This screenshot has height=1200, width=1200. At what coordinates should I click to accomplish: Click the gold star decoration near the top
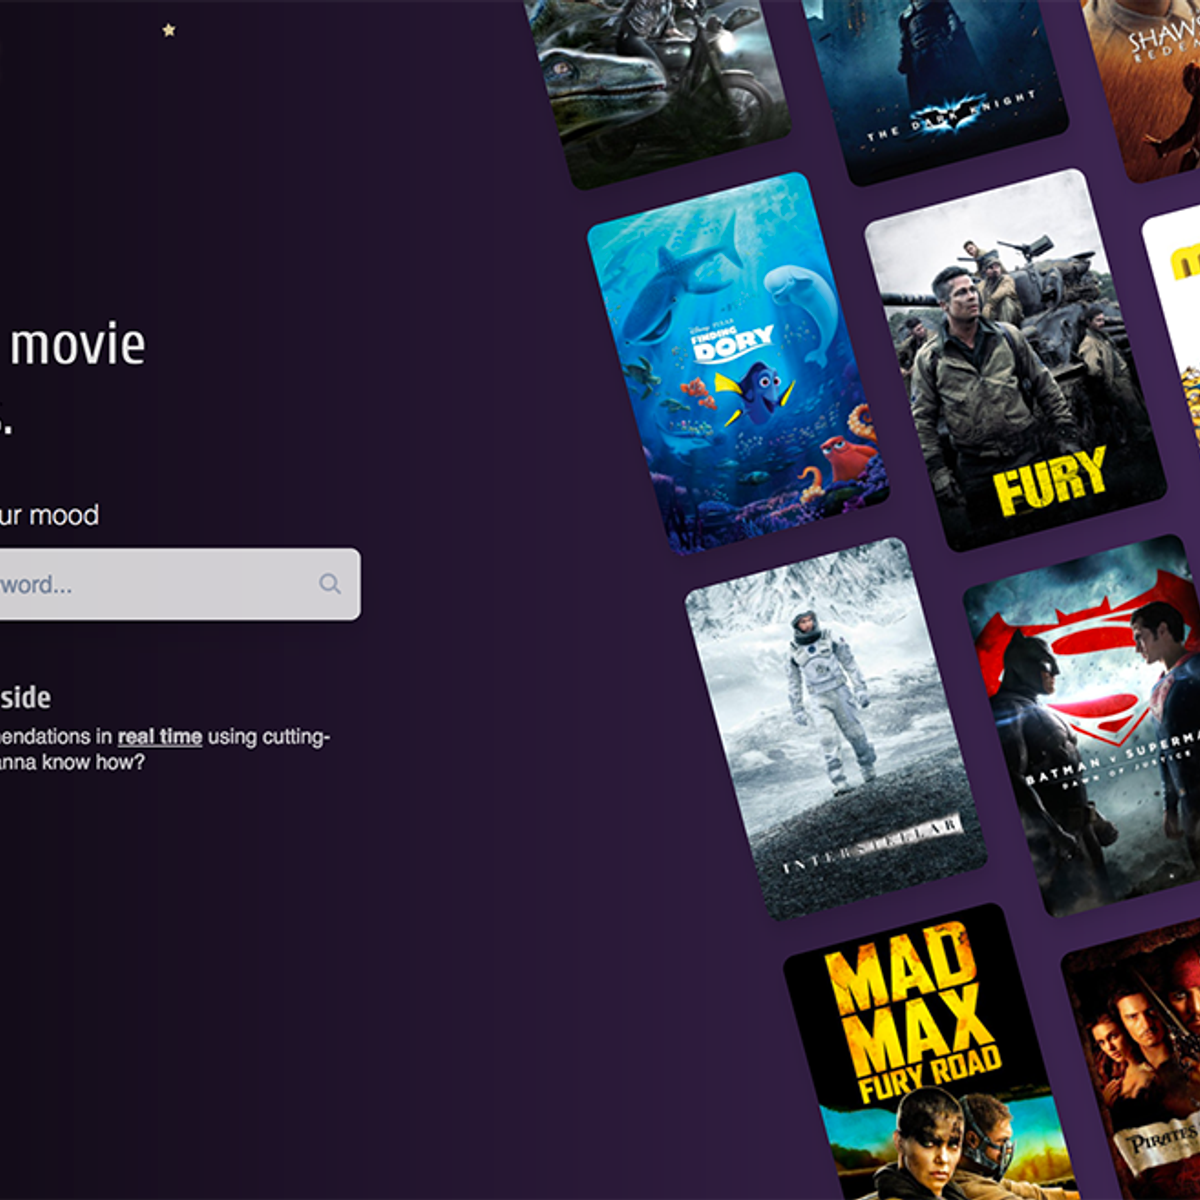(x=168, y=31)
